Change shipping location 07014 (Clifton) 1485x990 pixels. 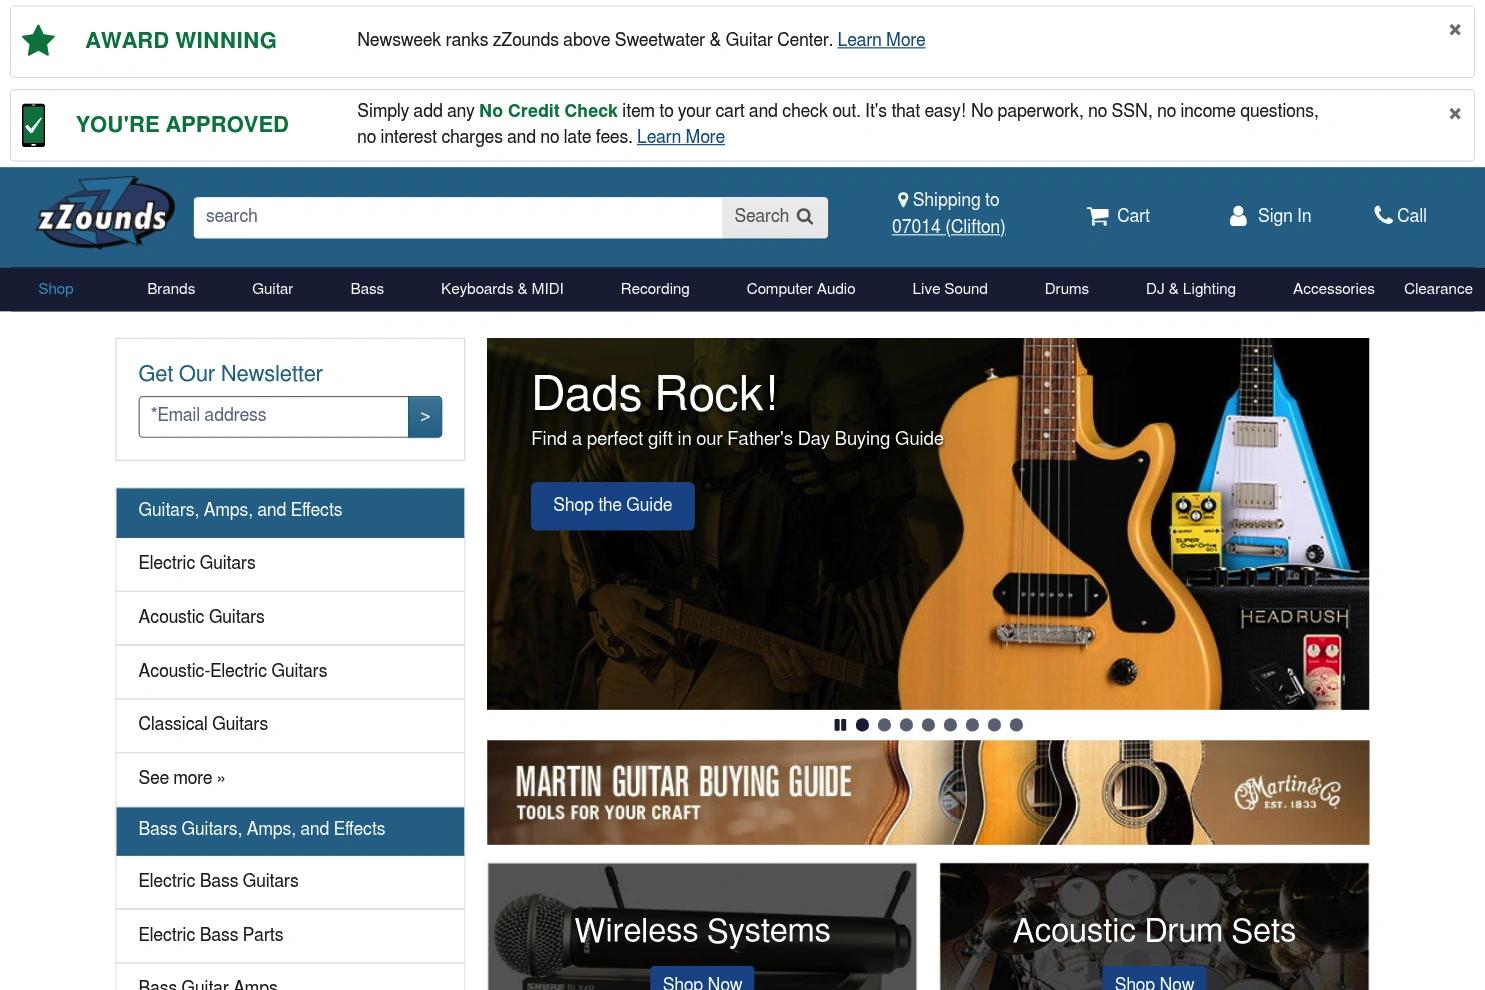[x=948, y=227]
